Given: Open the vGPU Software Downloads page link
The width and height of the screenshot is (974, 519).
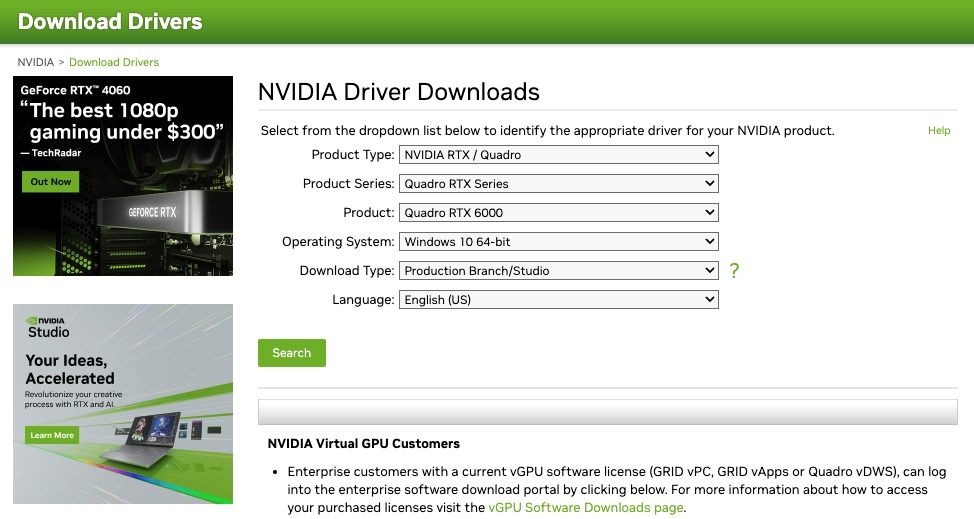Looking at the screenshot, I should [x=586, y=507].
